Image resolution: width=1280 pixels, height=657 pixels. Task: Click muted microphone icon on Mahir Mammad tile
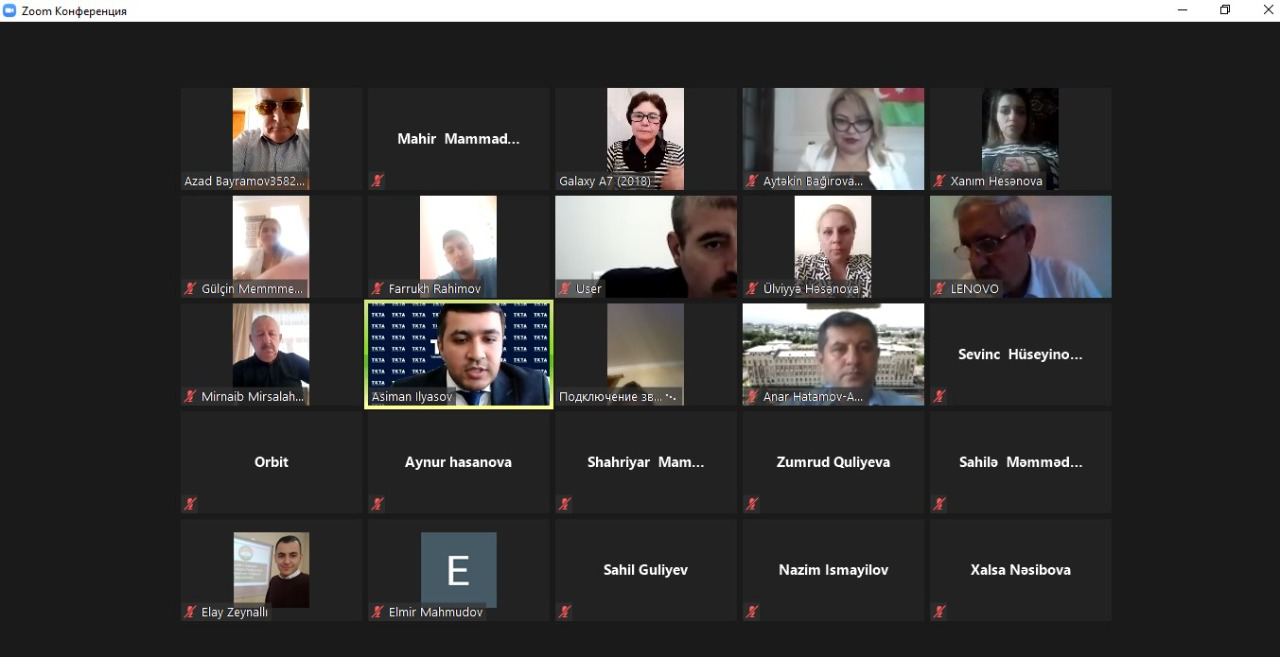[x=377, y=181]
